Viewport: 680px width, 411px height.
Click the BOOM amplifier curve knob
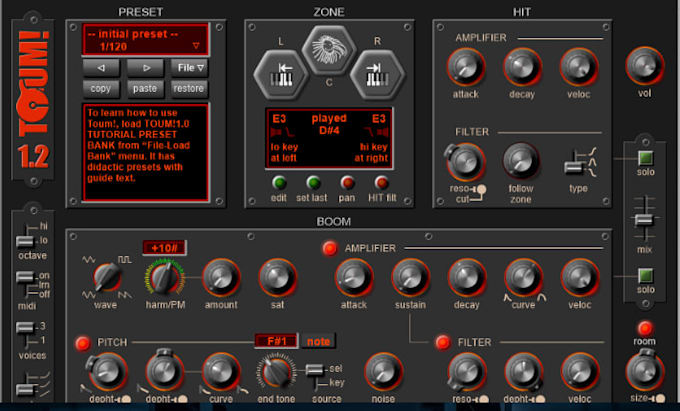pyautogui.click(x=523, y=278)
